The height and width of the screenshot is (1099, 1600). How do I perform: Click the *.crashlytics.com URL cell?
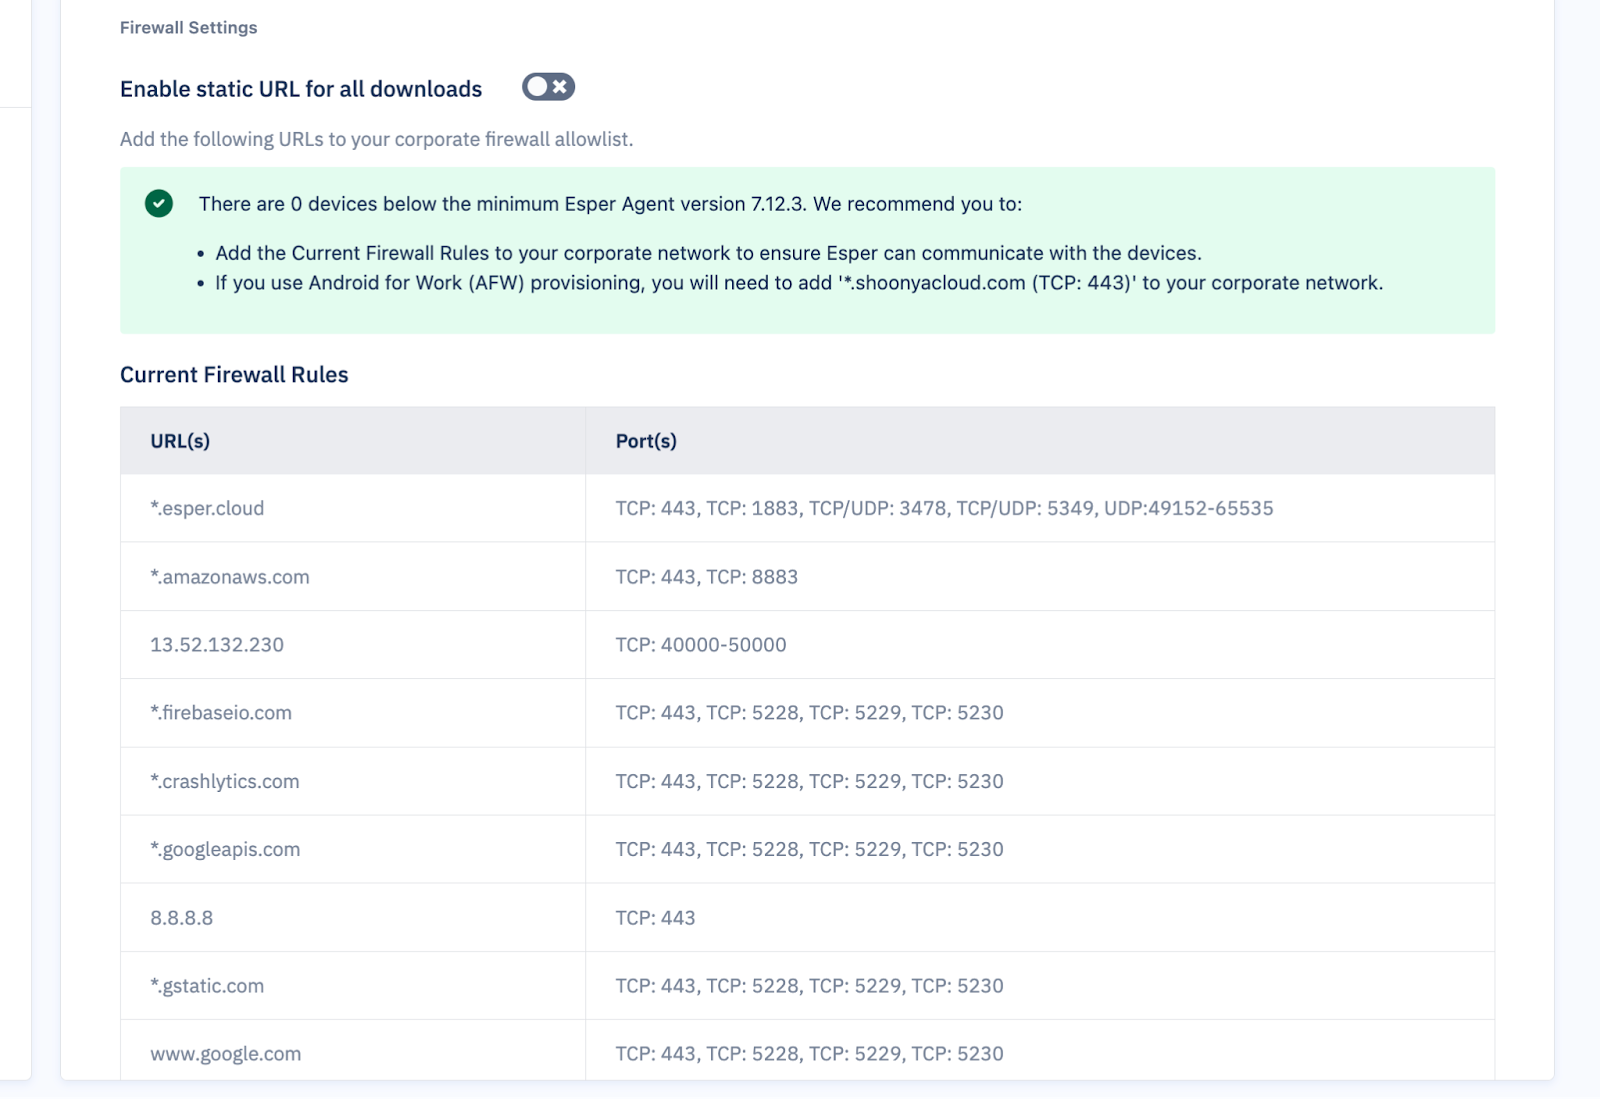pos(225,781)
